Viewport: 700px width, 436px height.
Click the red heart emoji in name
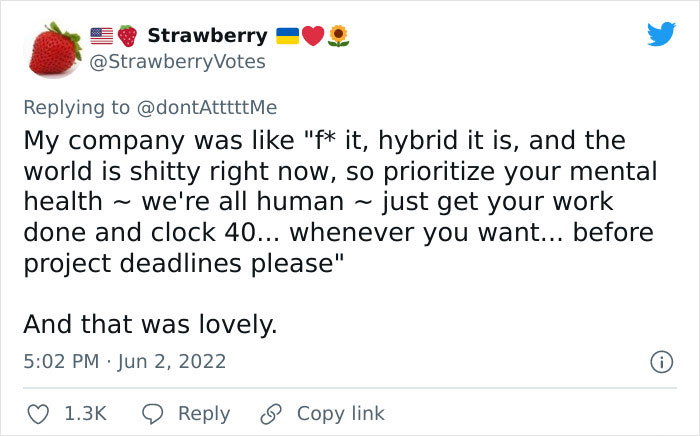313,36
